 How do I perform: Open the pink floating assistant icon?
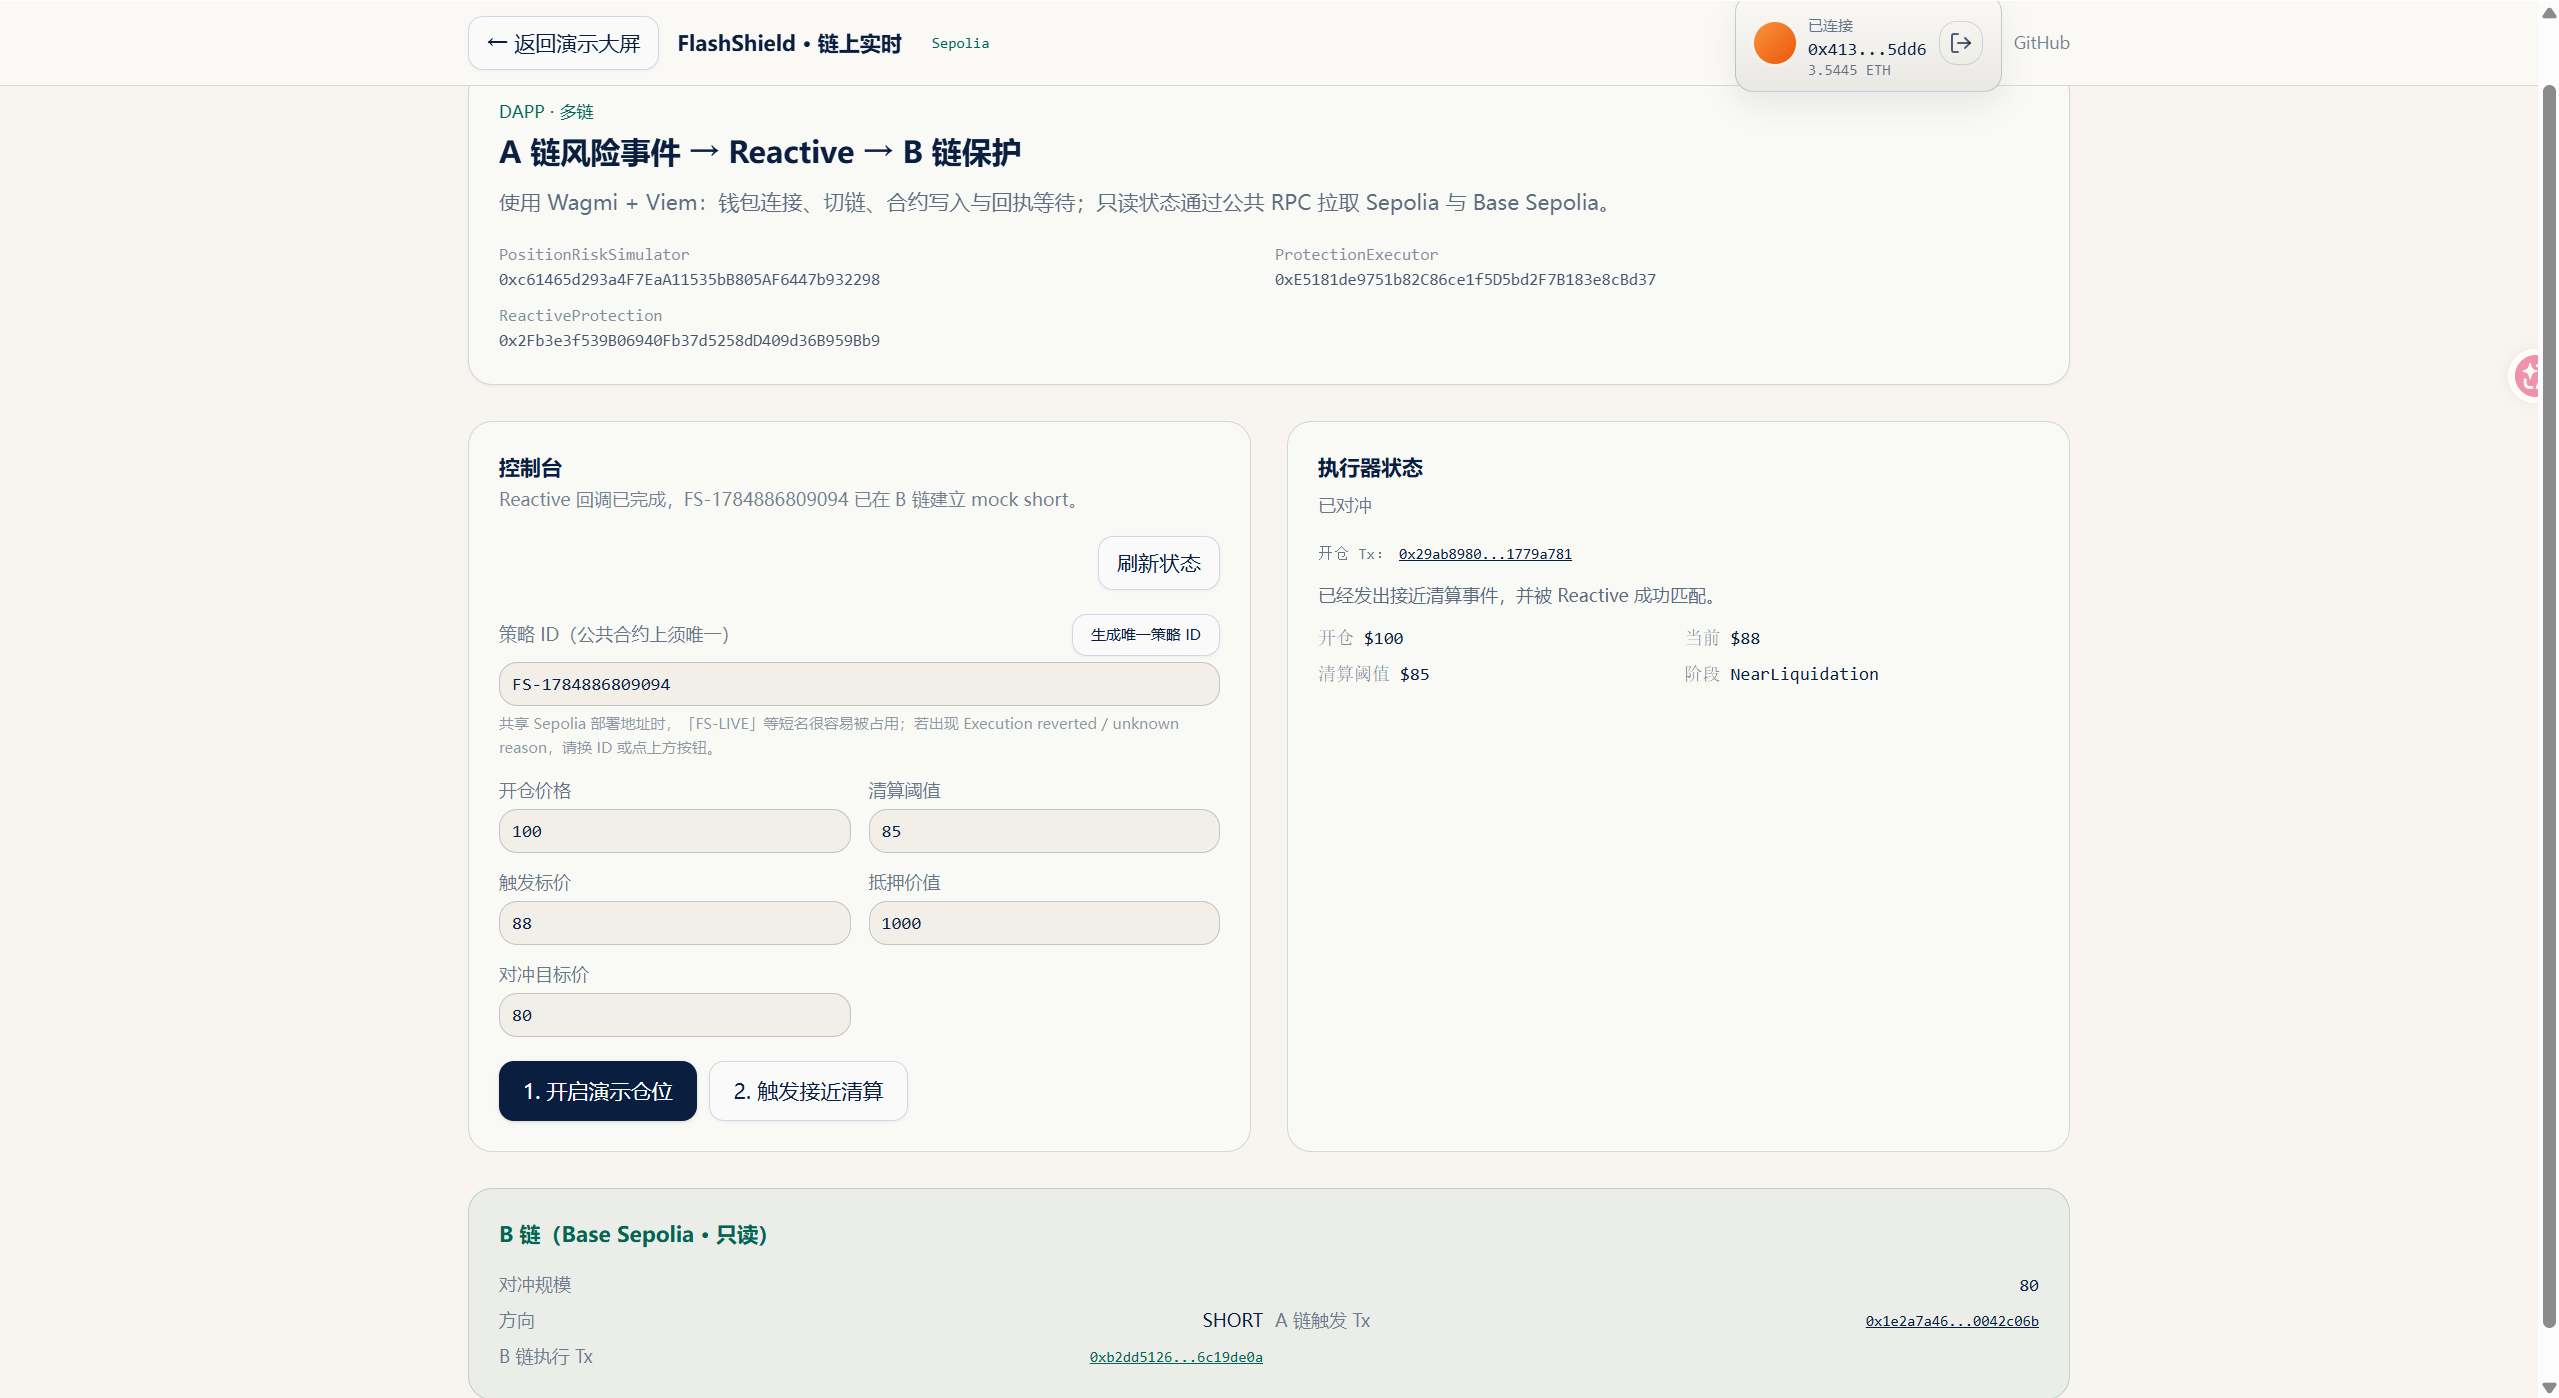(x=2529, y=376)
